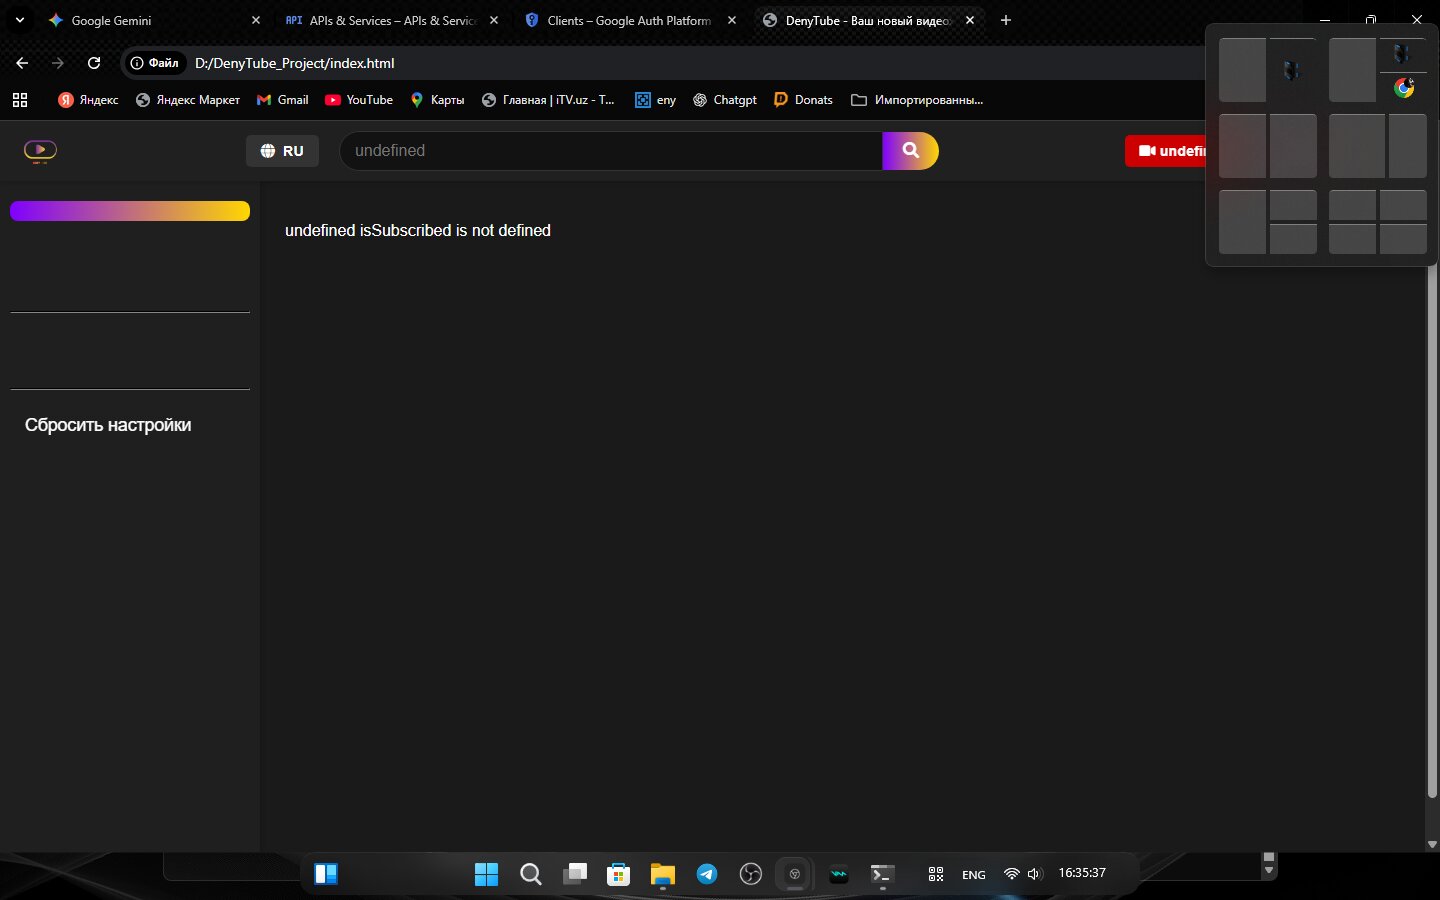The width and height of the screenshot is (1440, 900).
Task: Open the browser apps grid icon
Action: (x=20, y=100)
